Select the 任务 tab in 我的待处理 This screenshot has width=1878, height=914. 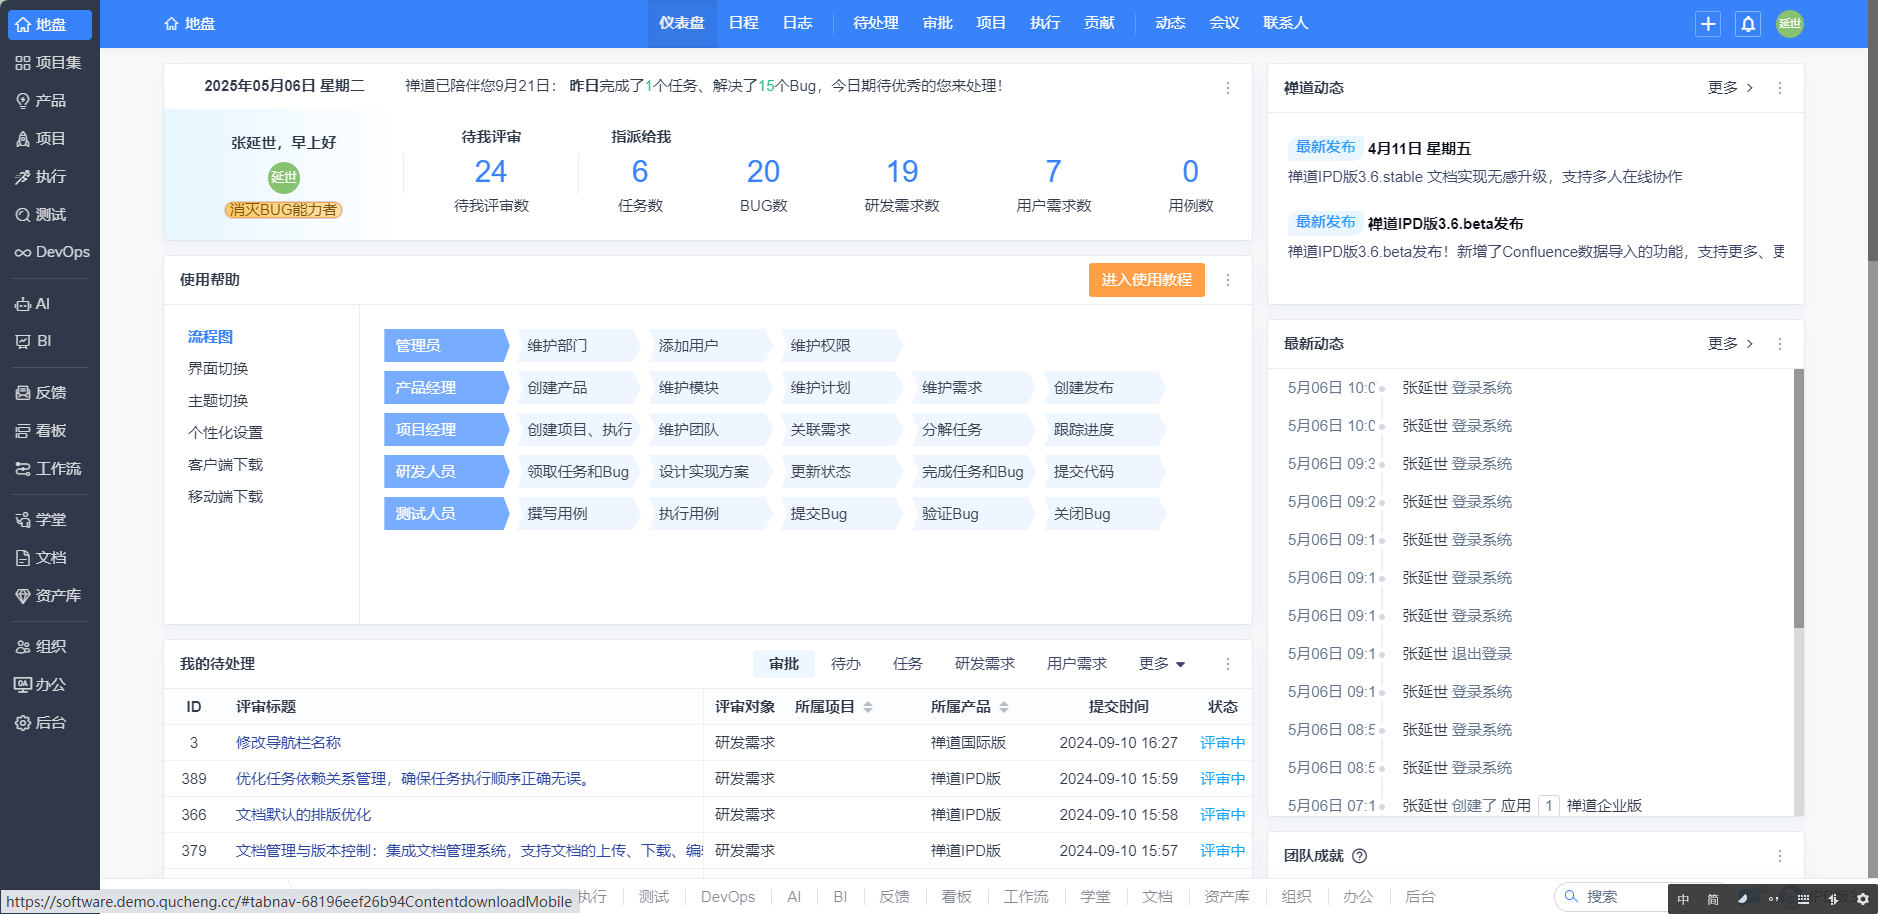tap(908, 664)
